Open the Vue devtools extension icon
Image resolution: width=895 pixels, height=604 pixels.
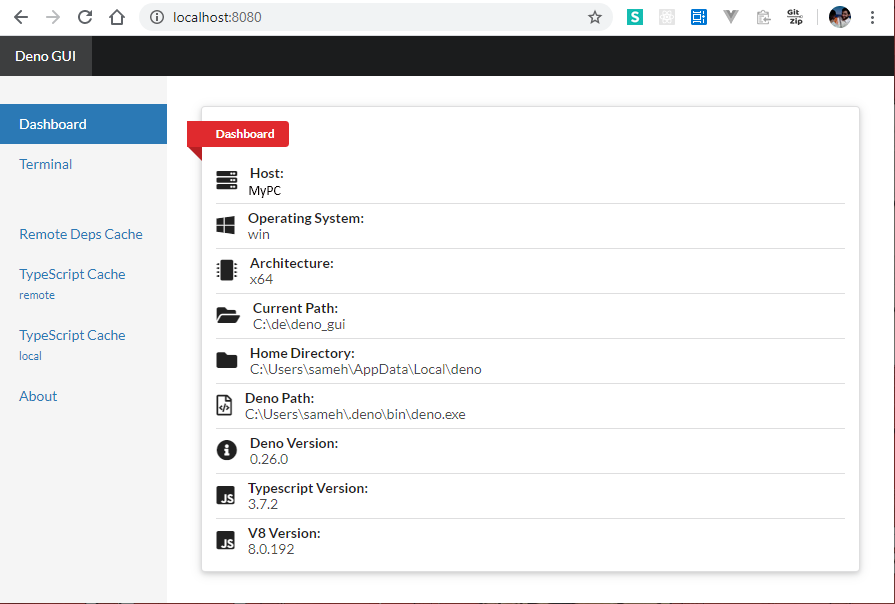731,17
